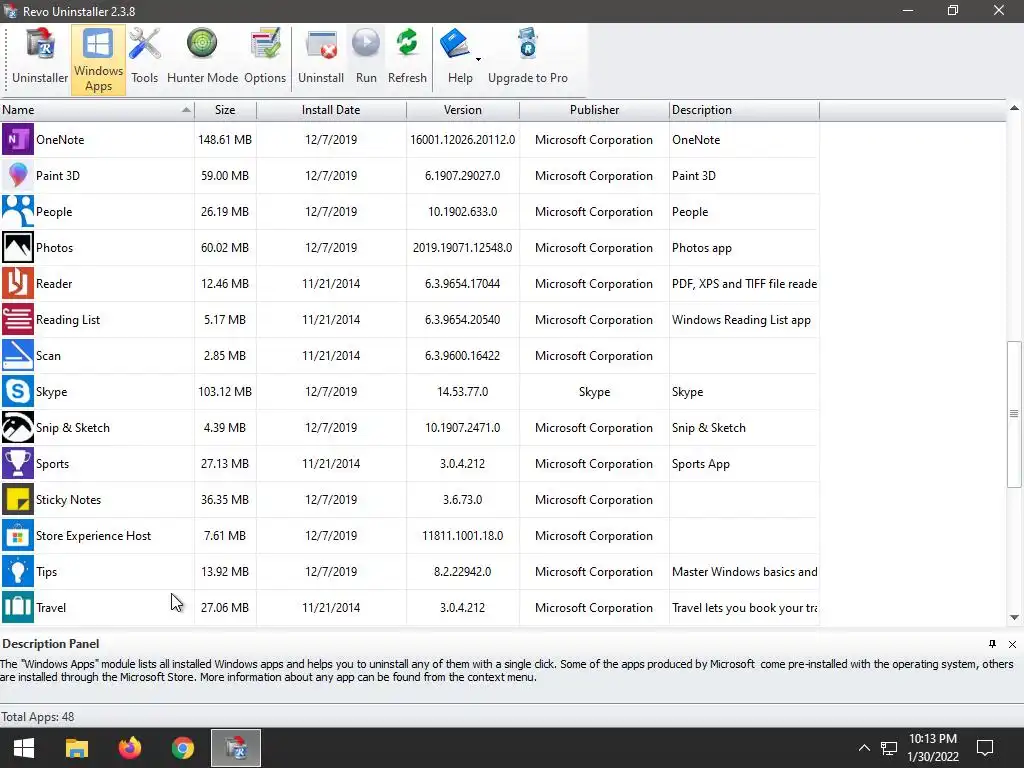Select the Photos app icon
1024x768 pixels.
click(x=18, y=248)
